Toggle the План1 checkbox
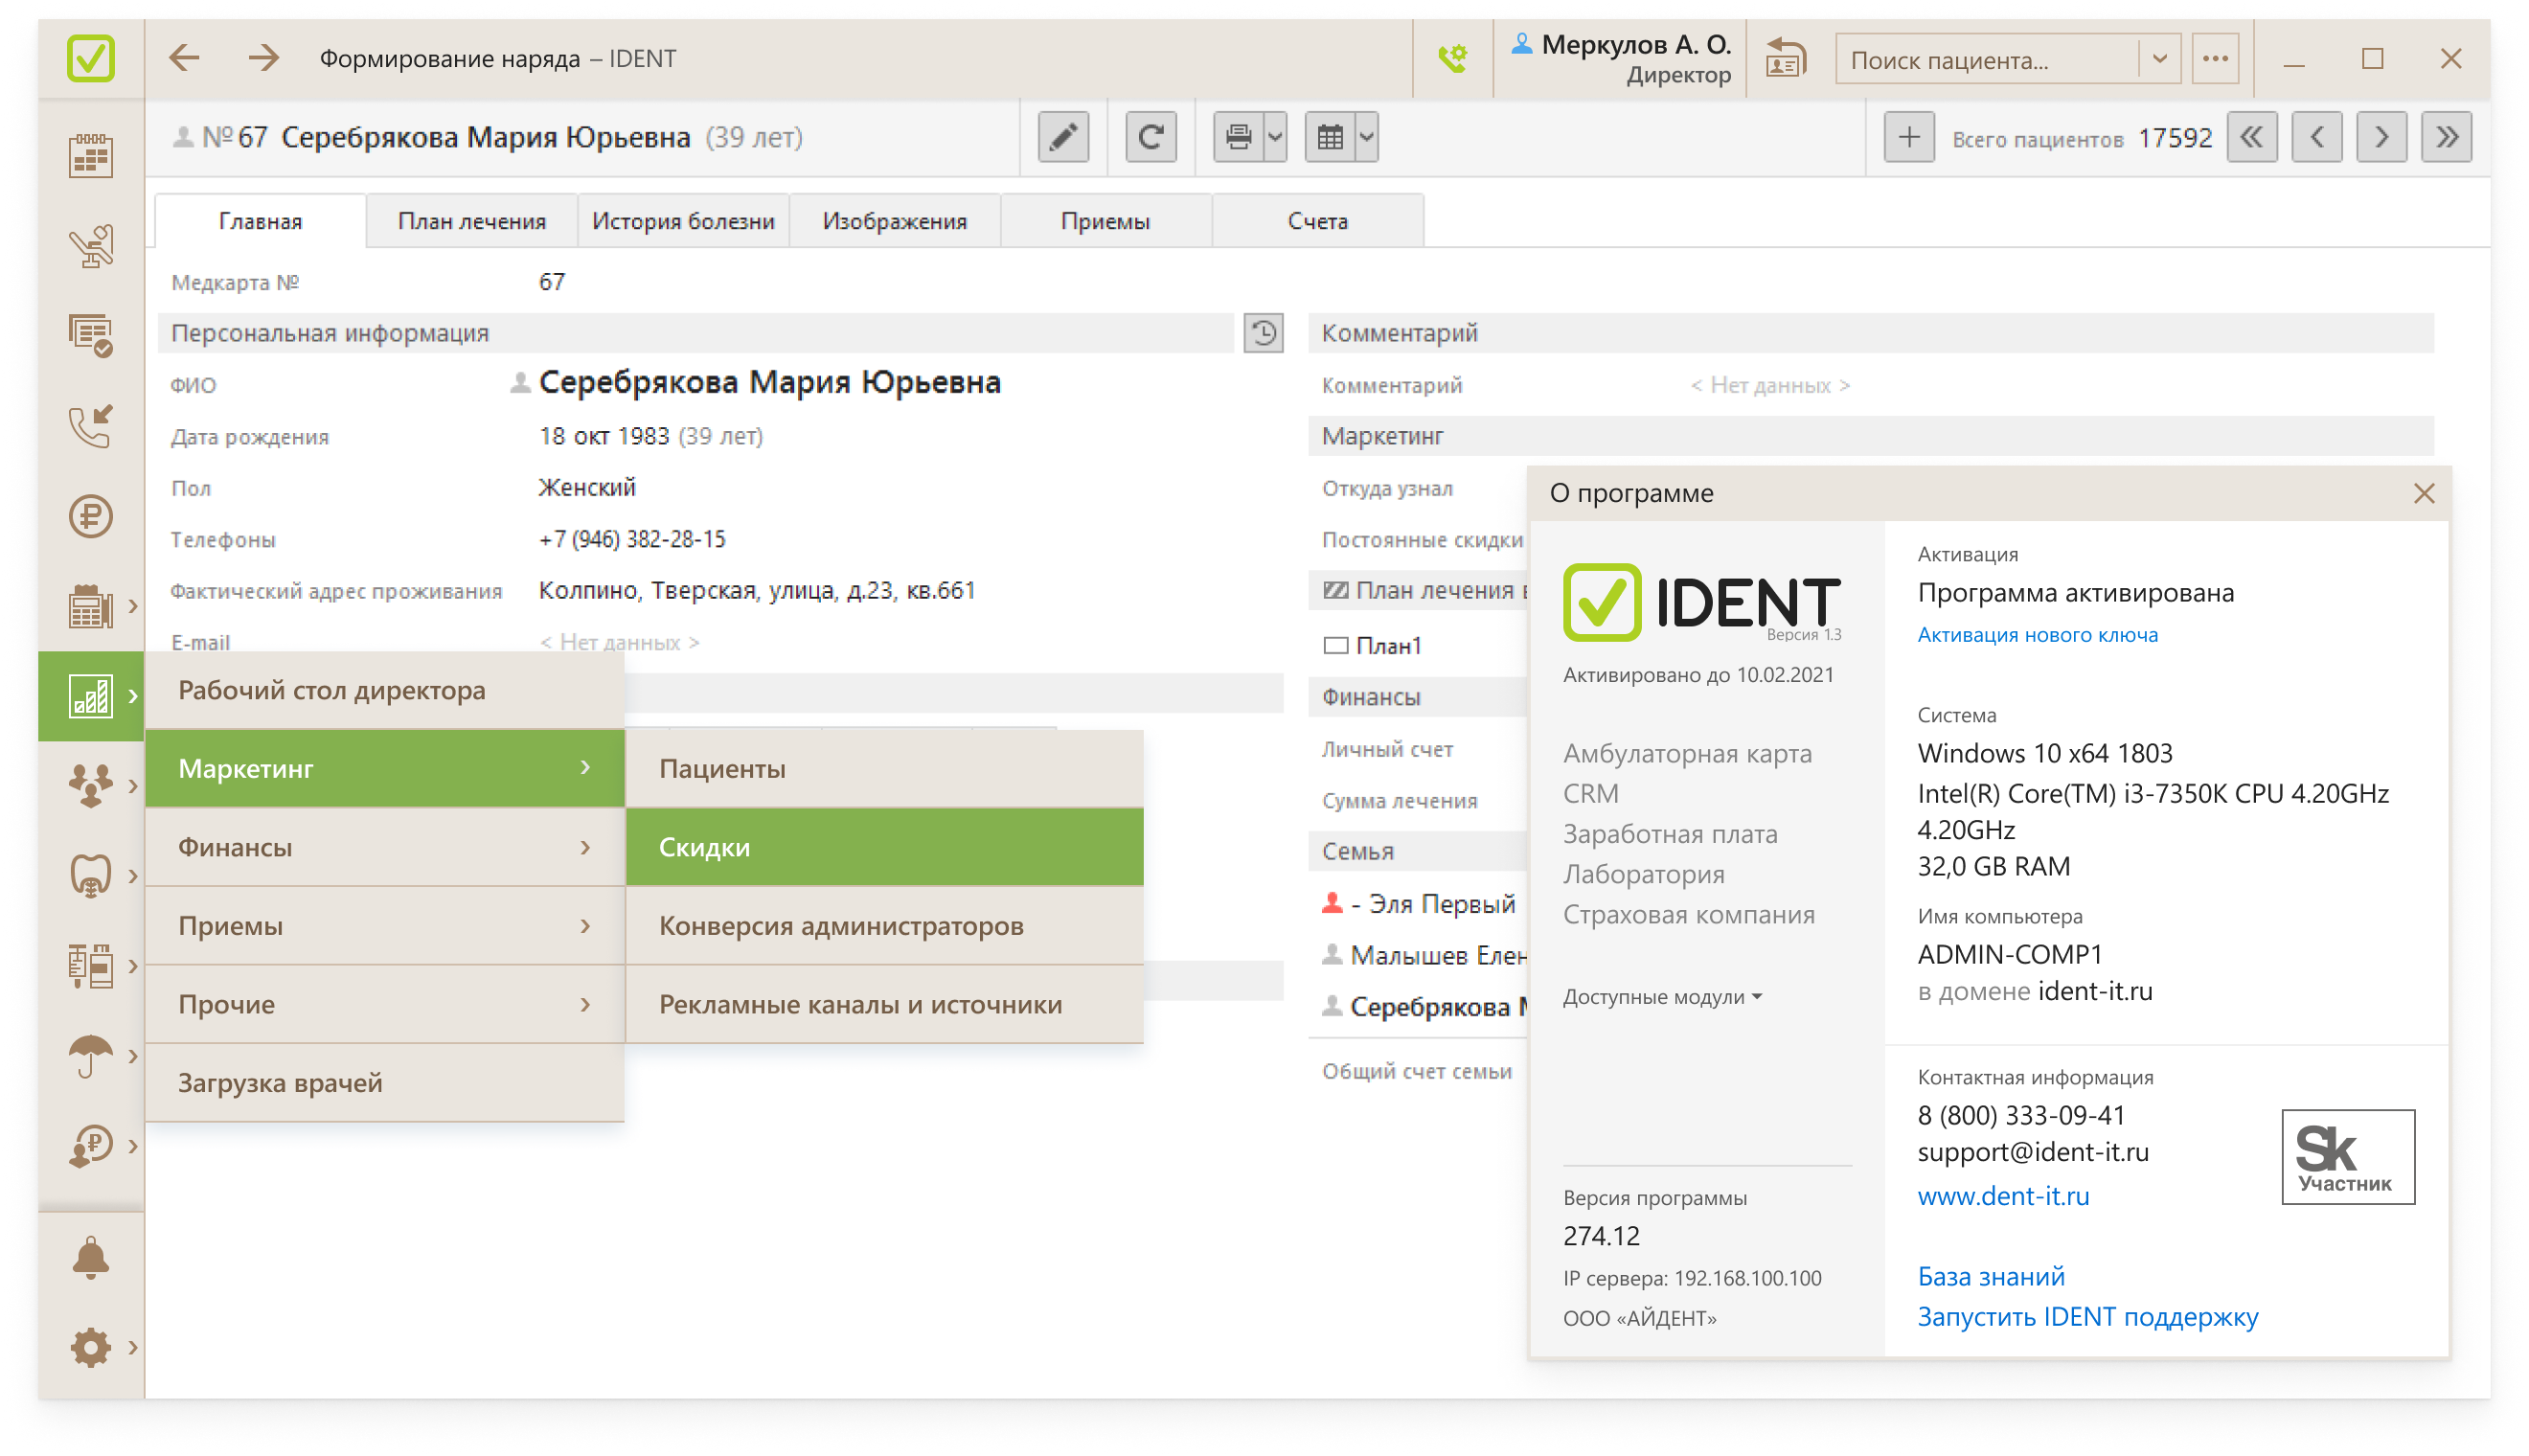This screenshot has width=2529, height=1456. [1335, 645]
